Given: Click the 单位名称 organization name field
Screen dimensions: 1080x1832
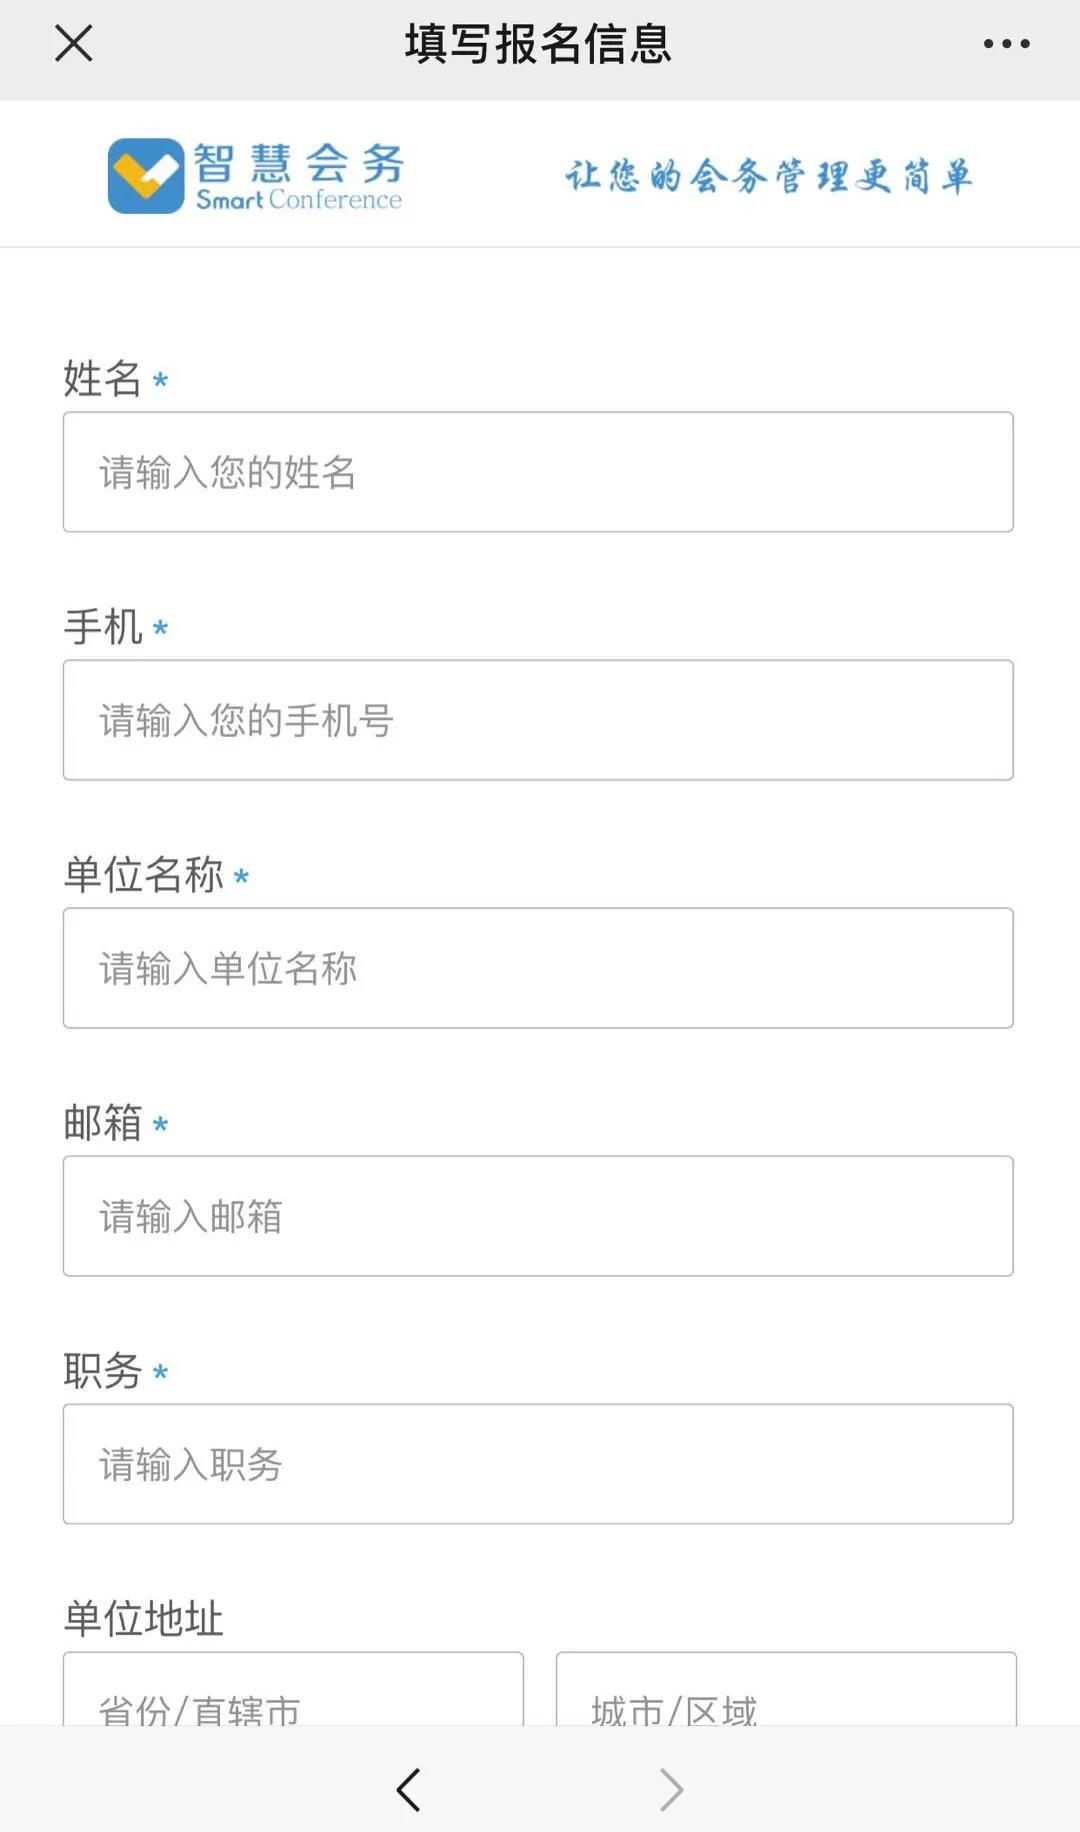Looking at the screenshot, I should (x=538, y=968).
